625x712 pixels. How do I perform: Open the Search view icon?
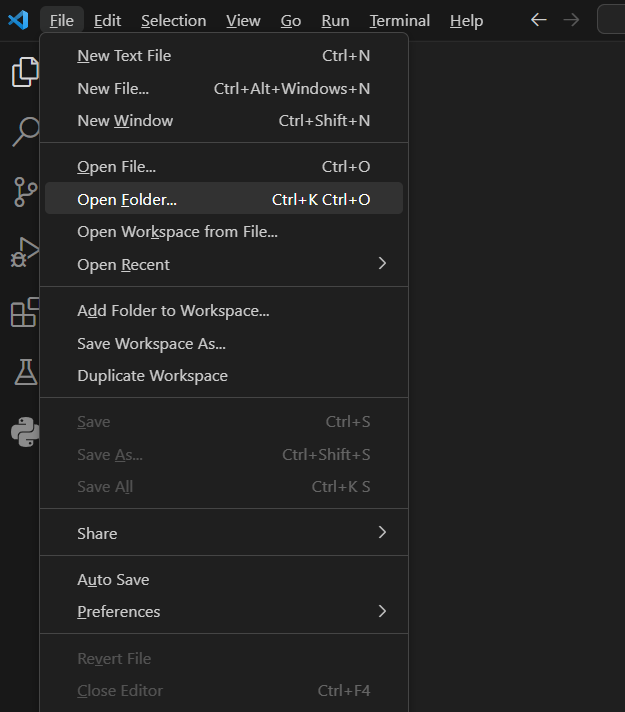(25, 132)
